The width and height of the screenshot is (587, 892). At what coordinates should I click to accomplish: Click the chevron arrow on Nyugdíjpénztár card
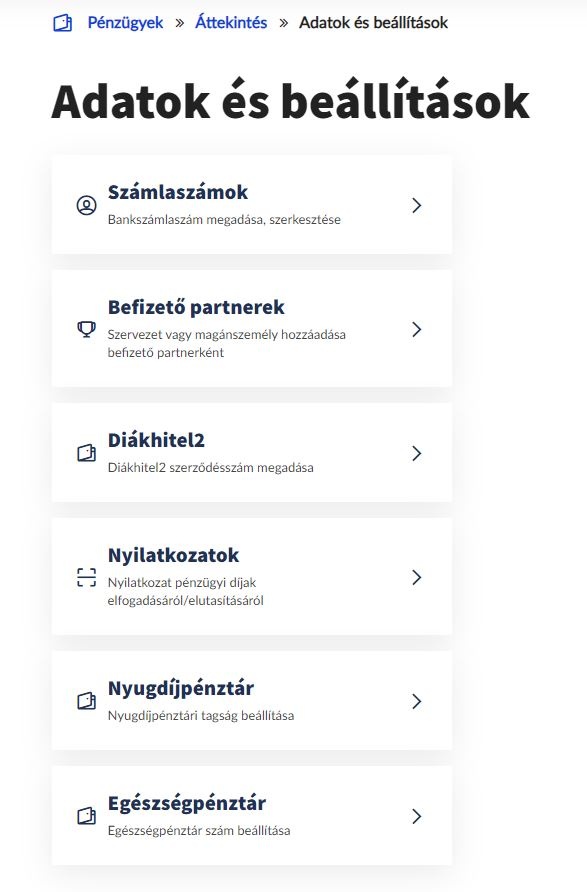pyautogui.click(x=416, y=701)
